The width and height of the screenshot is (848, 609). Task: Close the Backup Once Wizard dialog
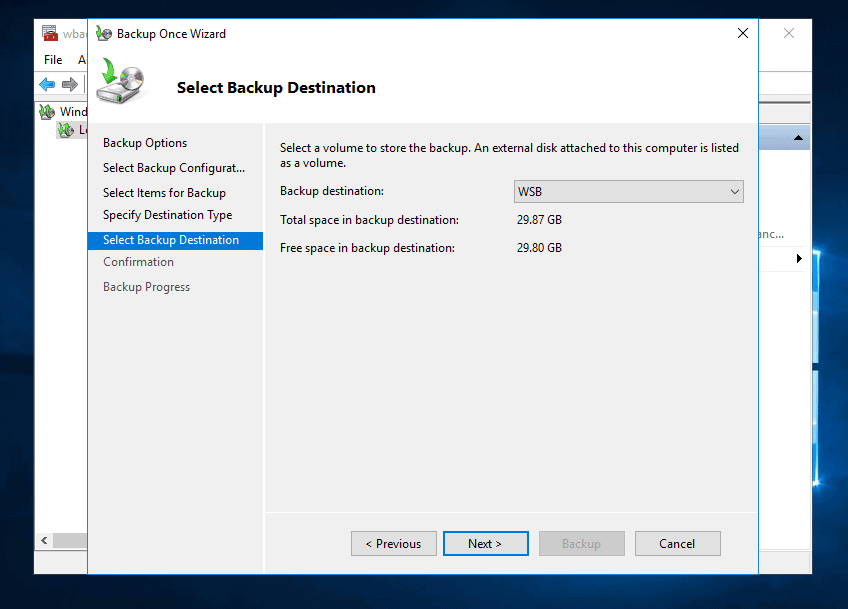click(742, 33)
